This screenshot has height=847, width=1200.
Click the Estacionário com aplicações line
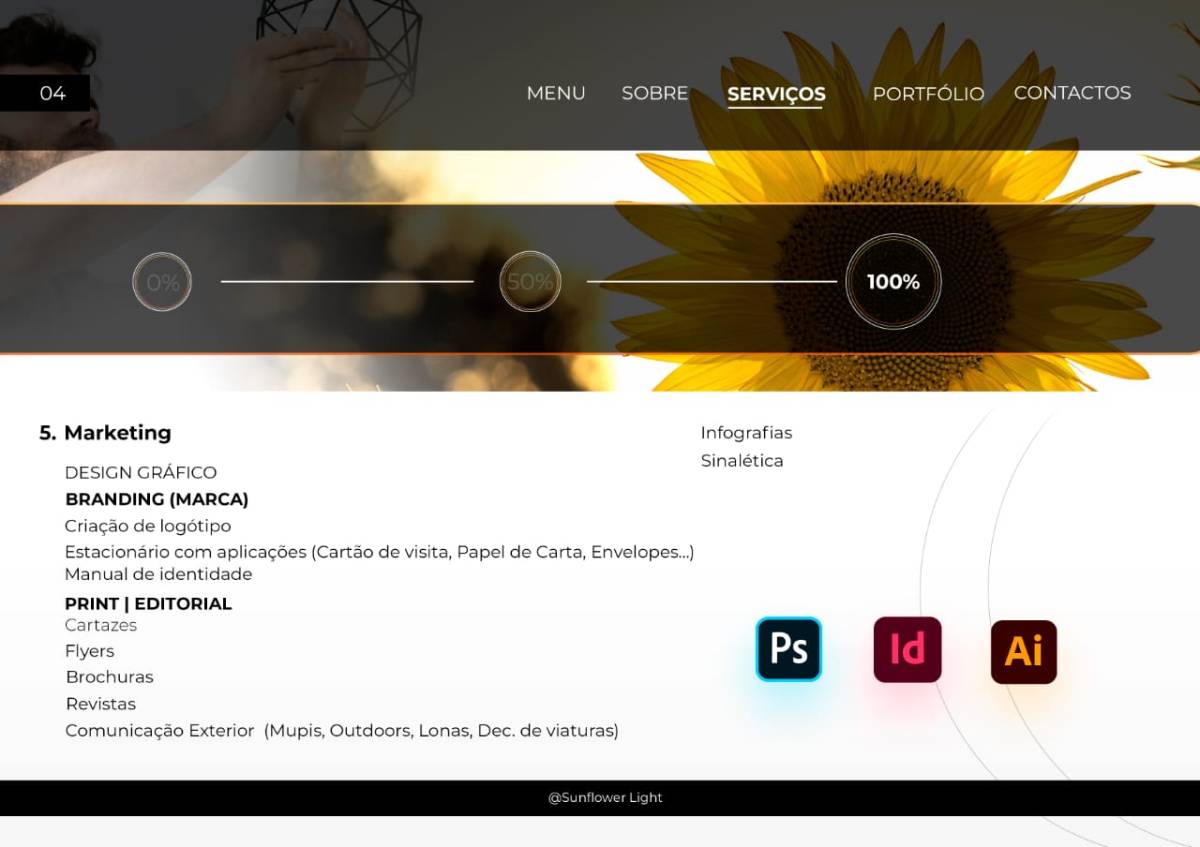[379, 552]
